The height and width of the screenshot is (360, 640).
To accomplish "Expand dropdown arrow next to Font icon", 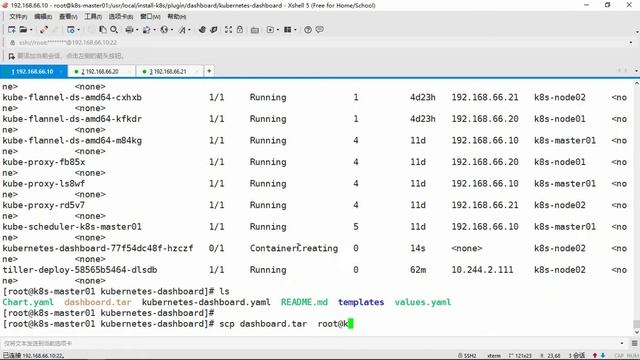I will coord(190,30).
